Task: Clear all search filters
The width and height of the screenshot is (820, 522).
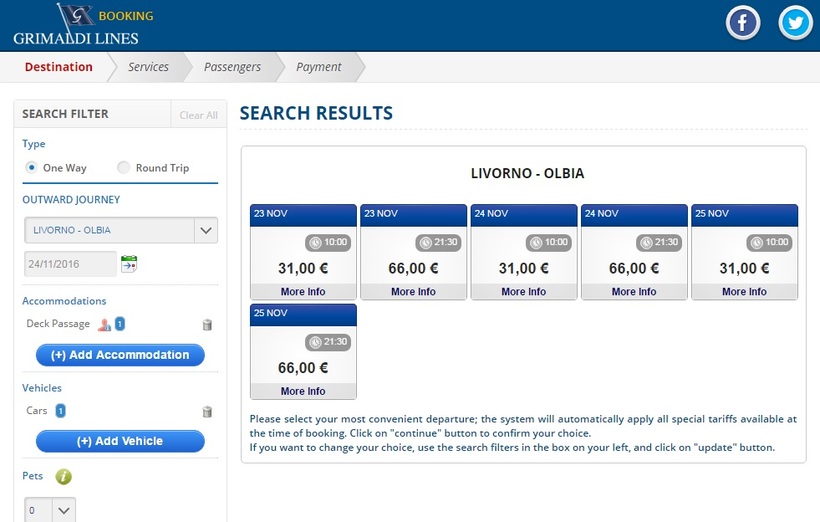Action: (198, 115)
